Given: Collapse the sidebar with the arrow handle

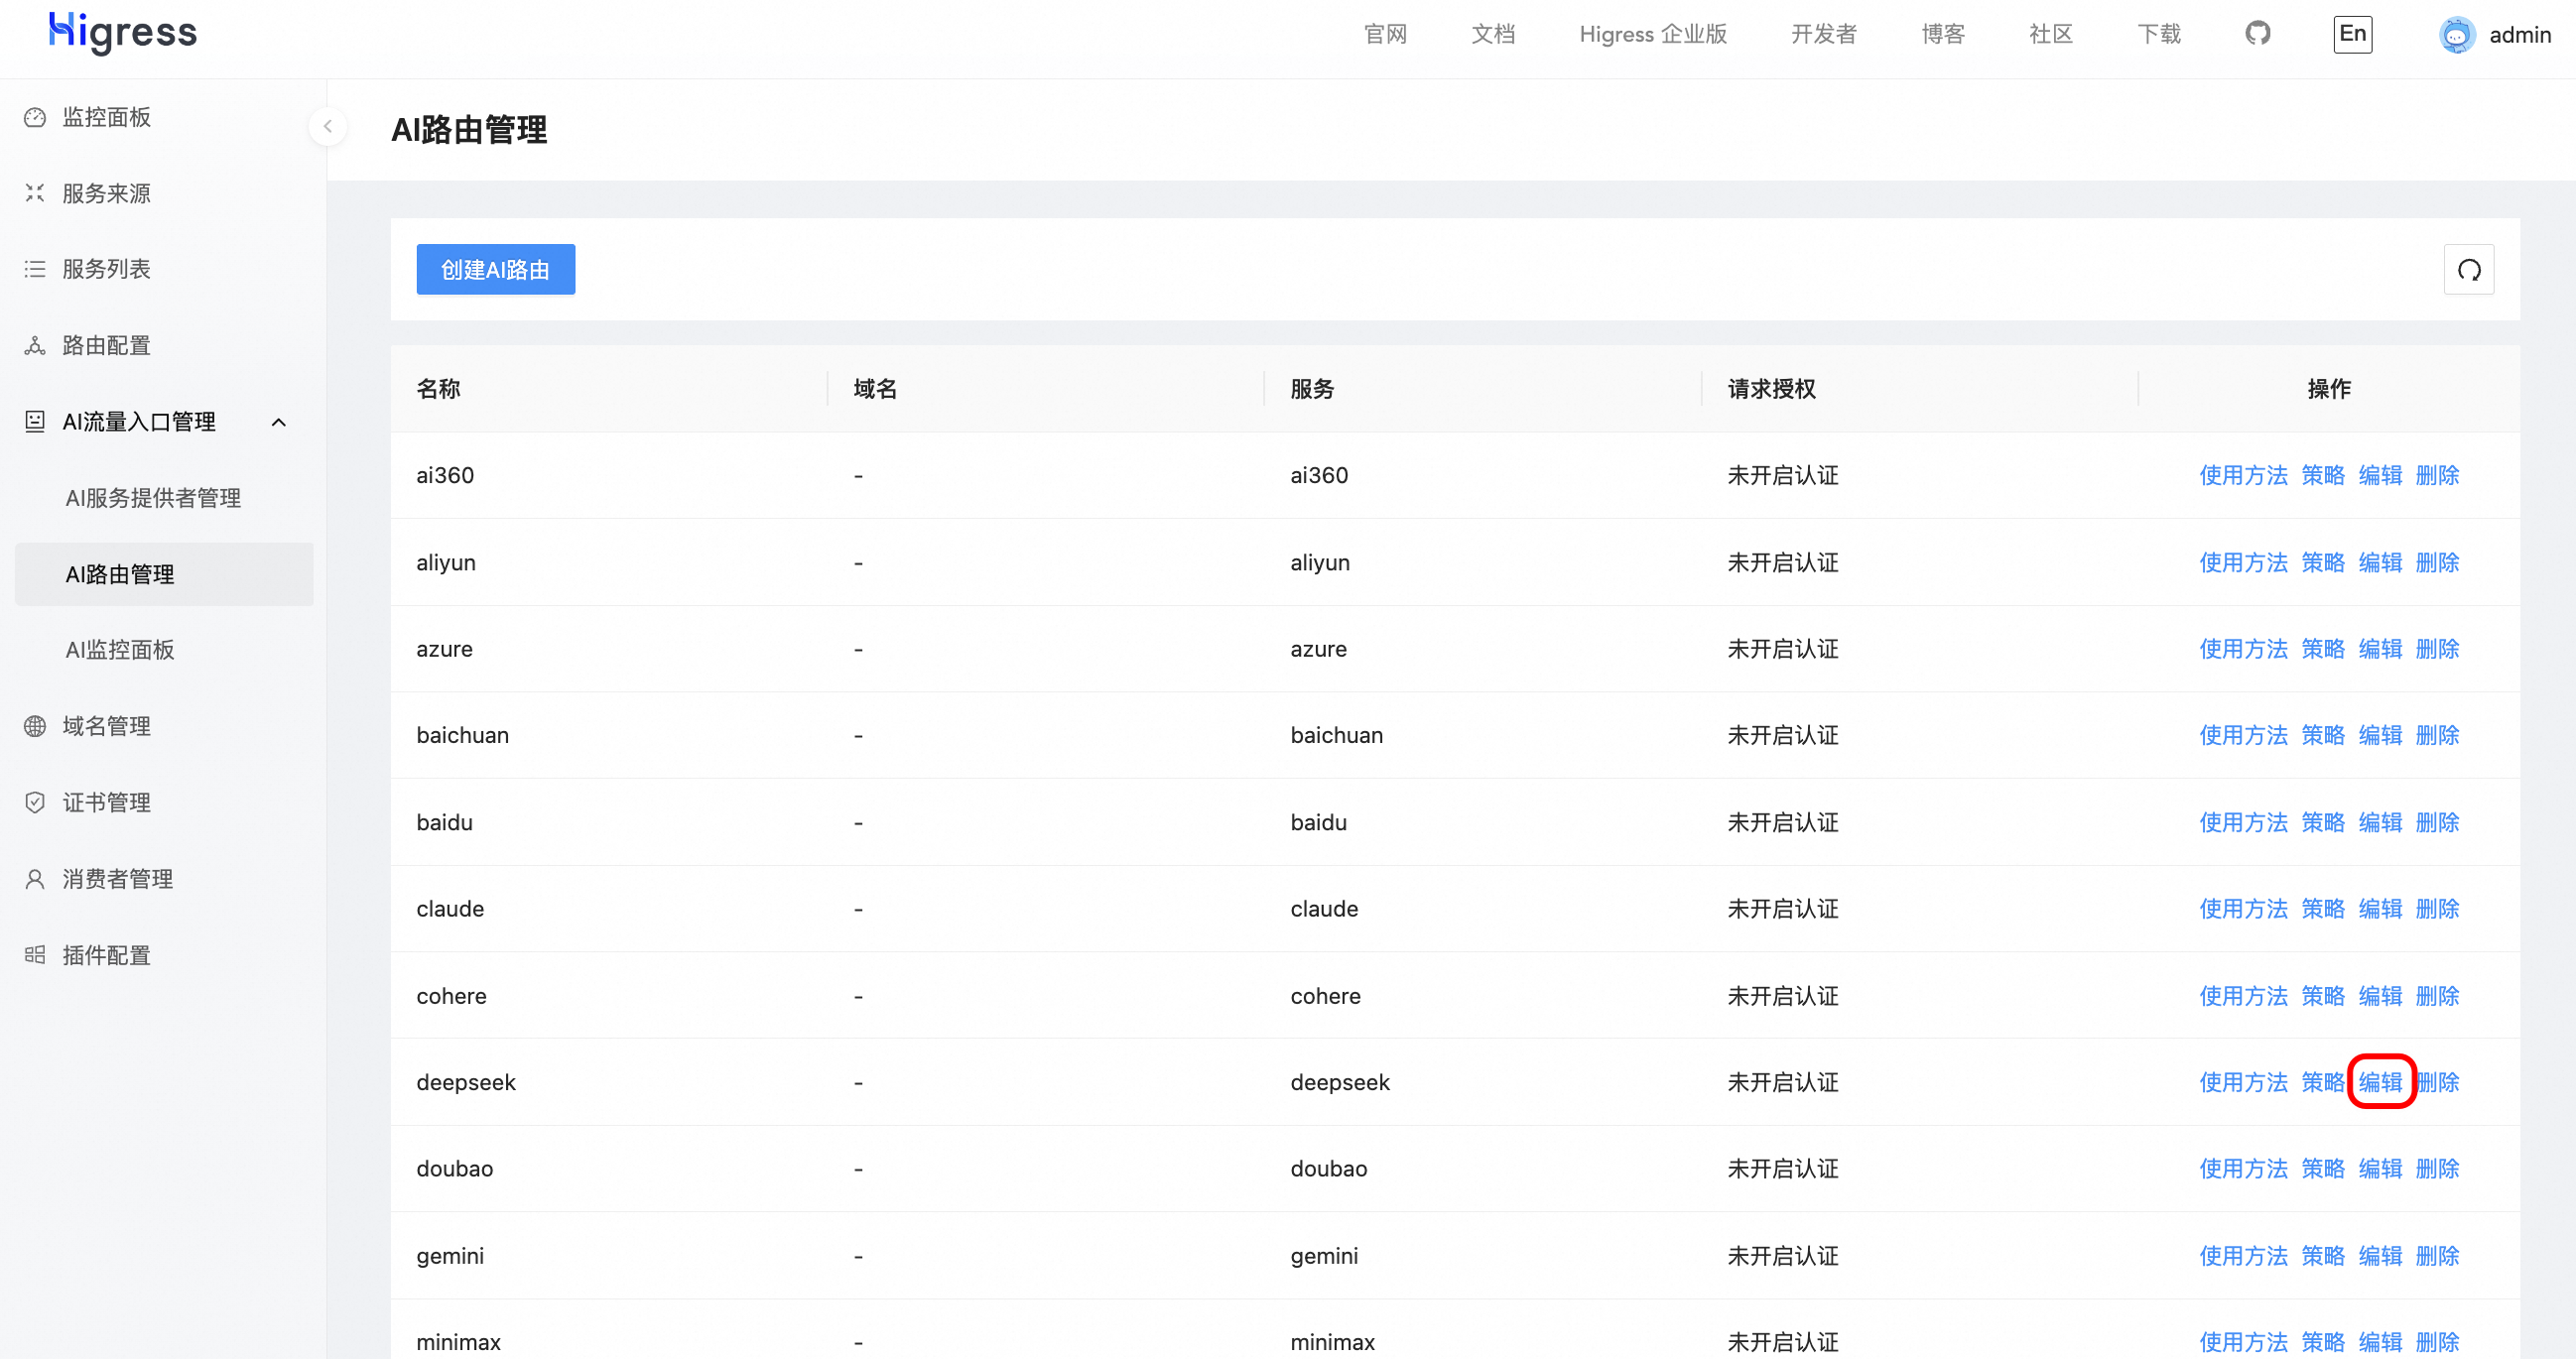Looking at the screenshot, I should pyautogui.click(x=327, y=126).
